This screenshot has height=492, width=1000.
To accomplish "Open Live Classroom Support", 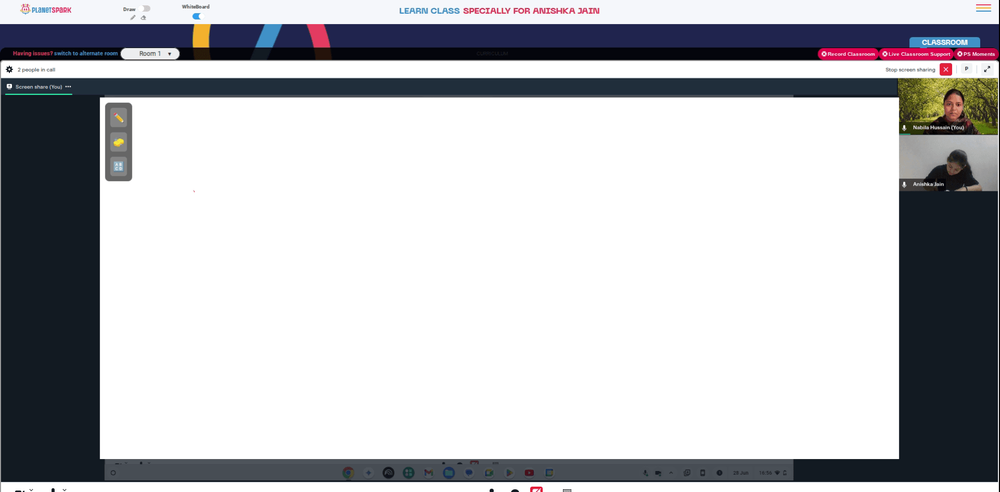I will tap(916, 54).
